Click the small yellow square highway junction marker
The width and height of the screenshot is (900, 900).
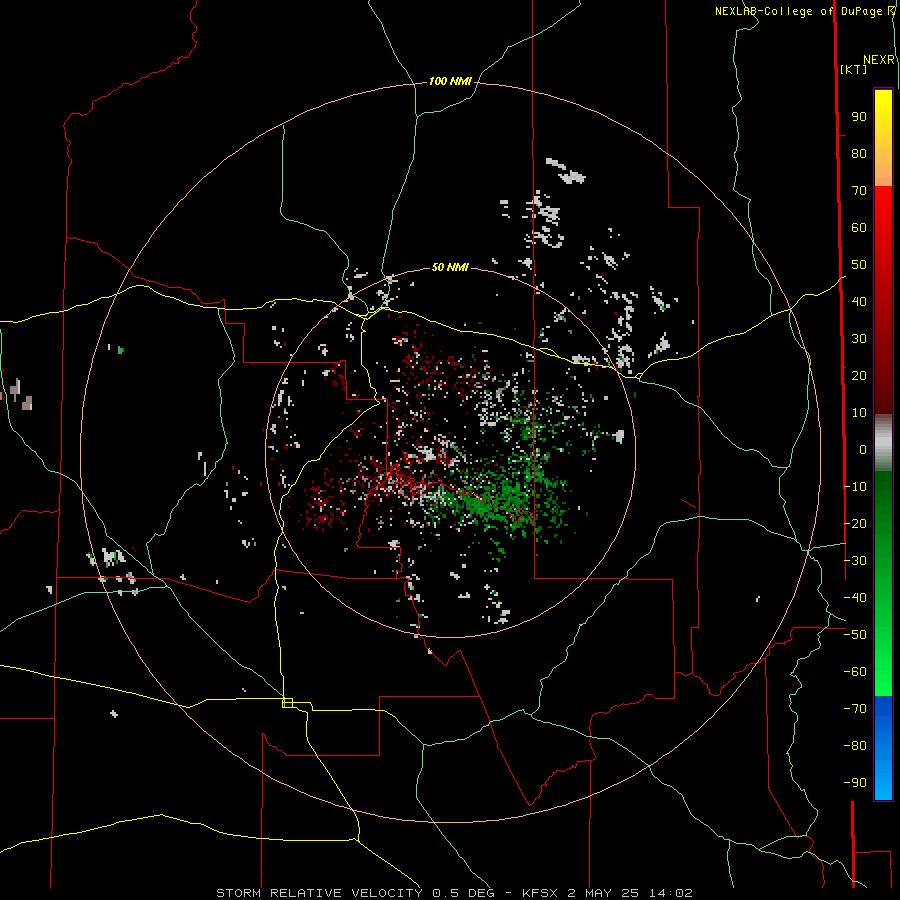click(288, 703)
